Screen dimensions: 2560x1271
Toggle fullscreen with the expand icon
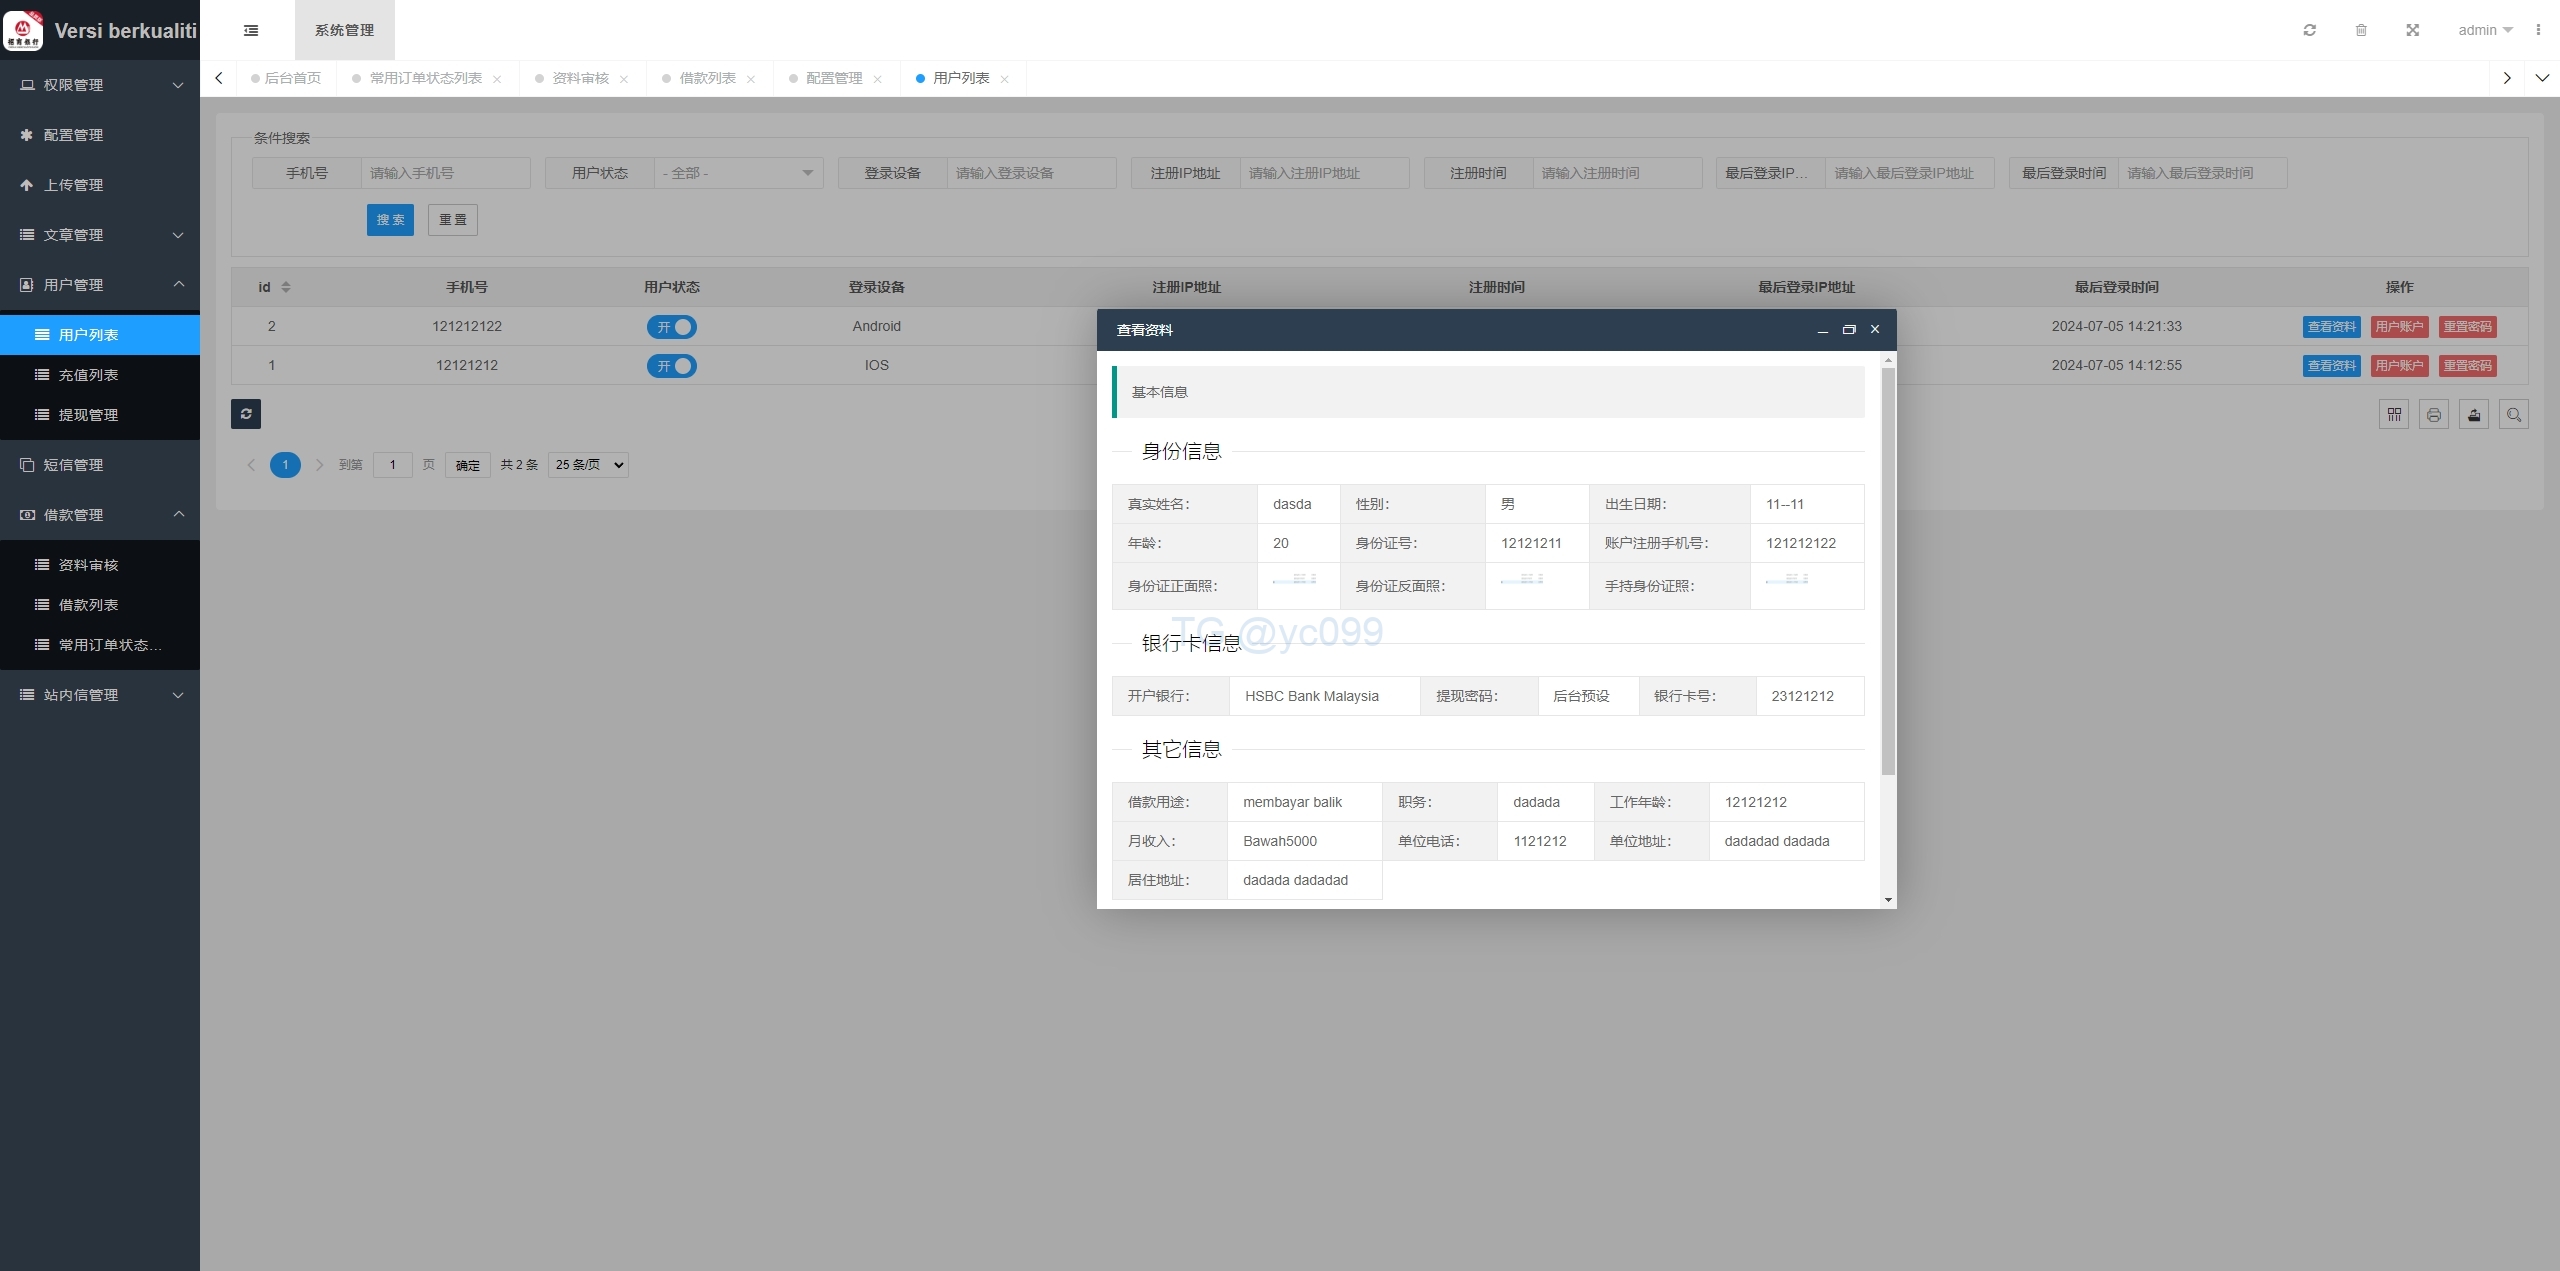[2412, 30]
